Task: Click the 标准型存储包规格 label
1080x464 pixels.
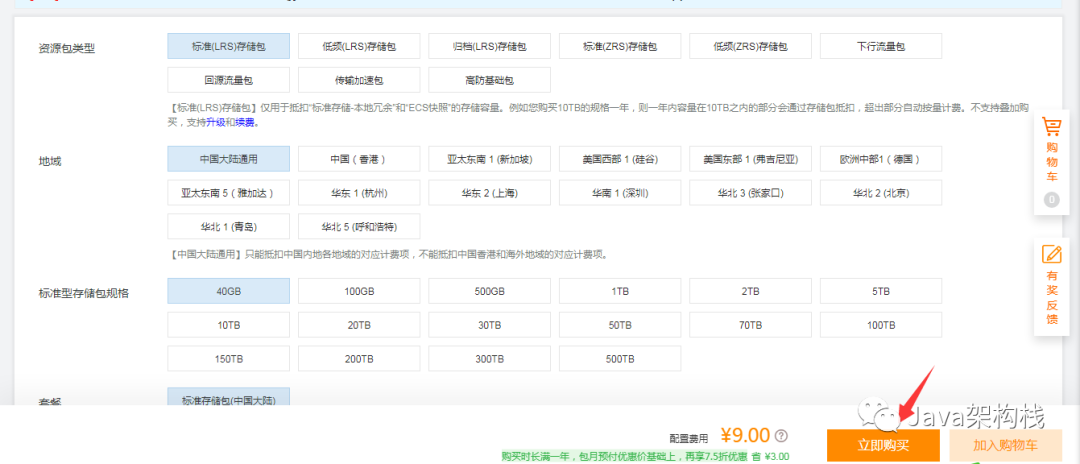Action: tap(83, 293)
